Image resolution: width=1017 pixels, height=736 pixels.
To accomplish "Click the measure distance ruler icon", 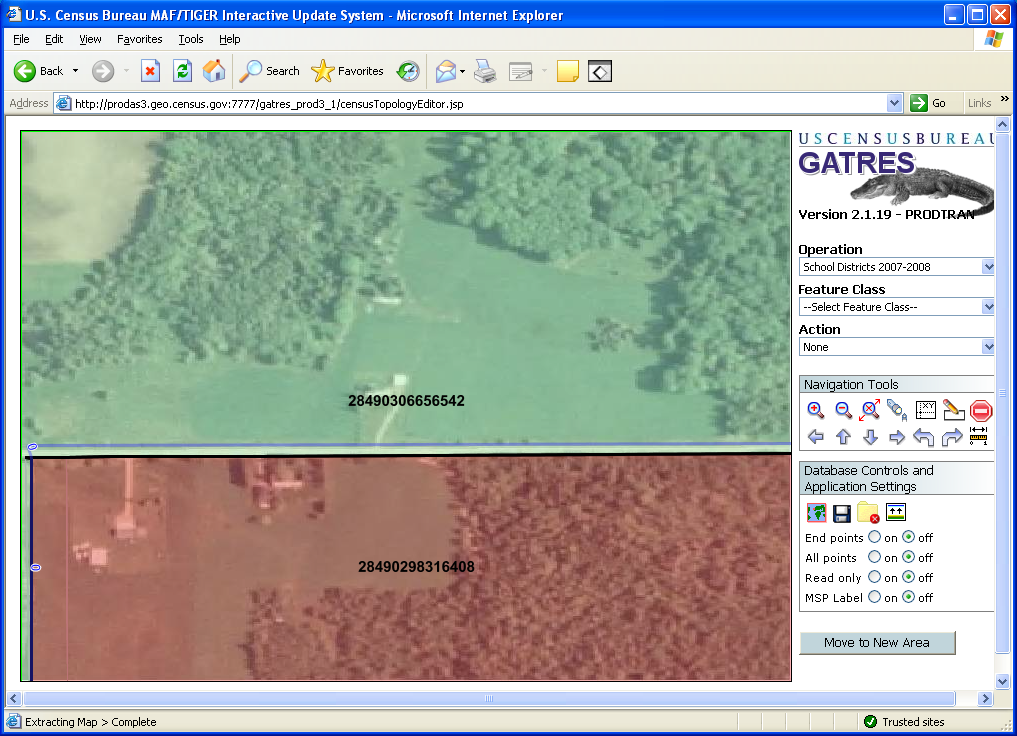I will tap(979, 437).
